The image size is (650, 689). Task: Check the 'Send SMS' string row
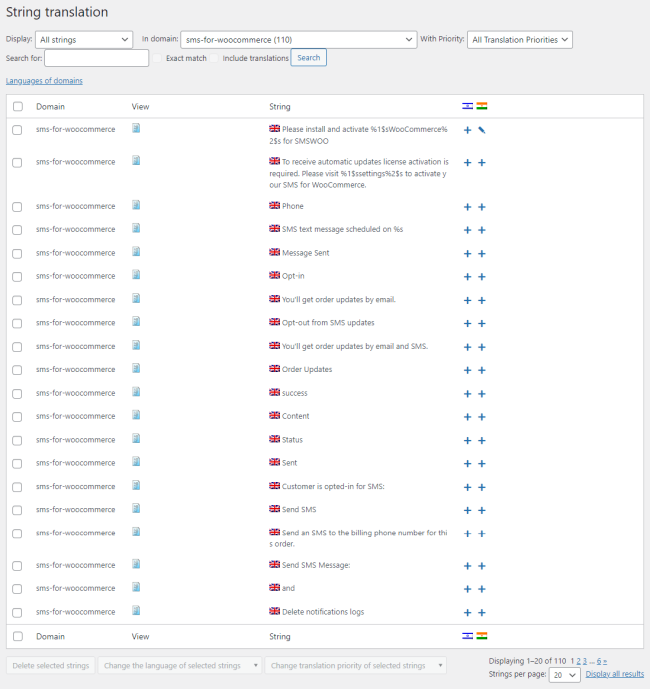click(x=17, y=510)
